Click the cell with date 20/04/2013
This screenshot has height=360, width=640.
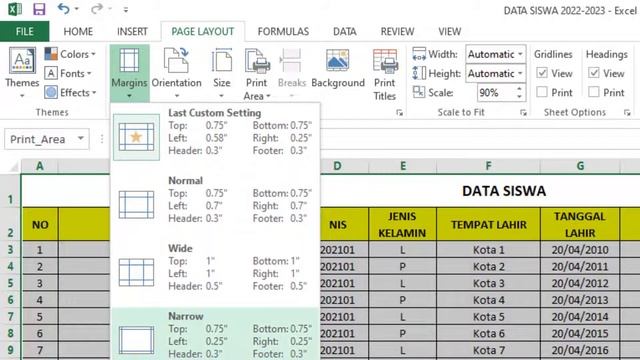(580, 300)
